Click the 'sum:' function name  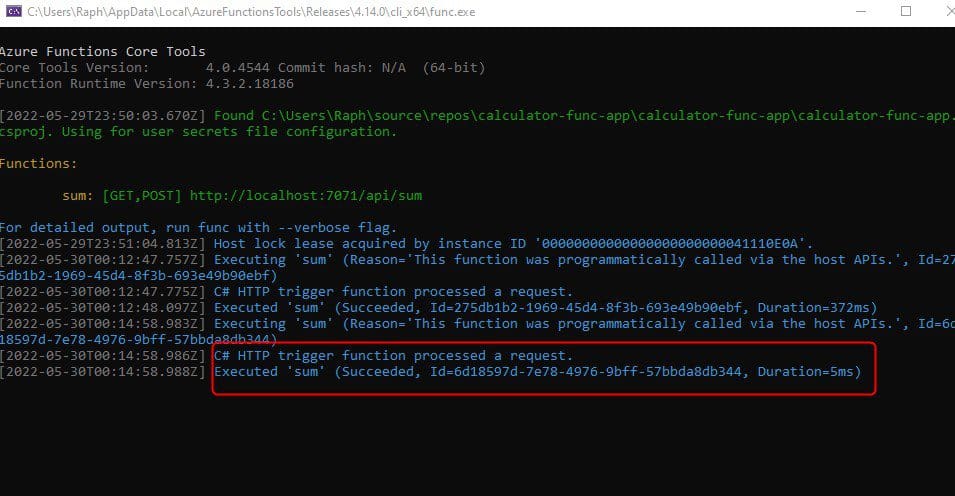point(77,196)
